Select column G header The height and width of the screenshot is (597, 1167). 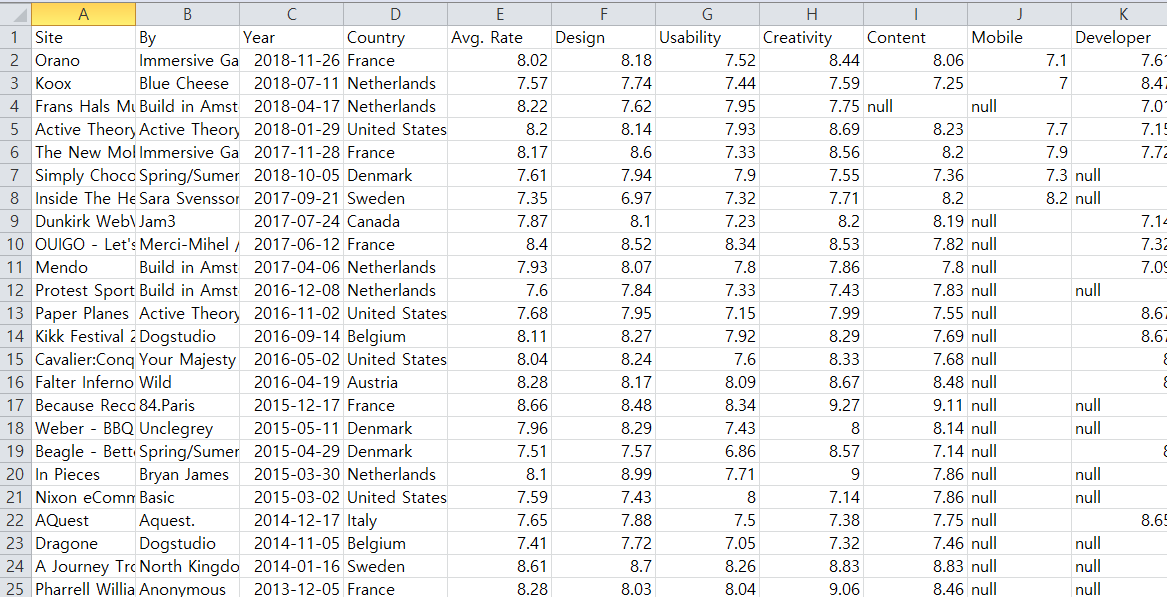(707, 13)
